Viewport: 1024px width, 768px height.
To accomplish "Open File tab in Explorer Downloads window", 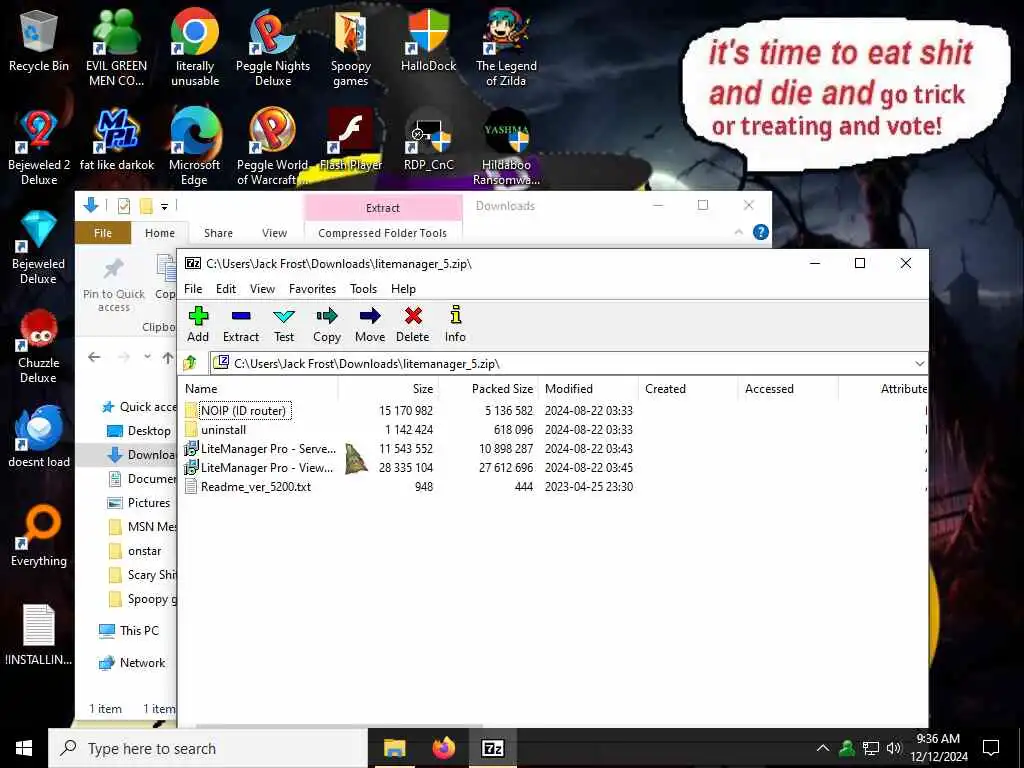I will coord(103,233).
